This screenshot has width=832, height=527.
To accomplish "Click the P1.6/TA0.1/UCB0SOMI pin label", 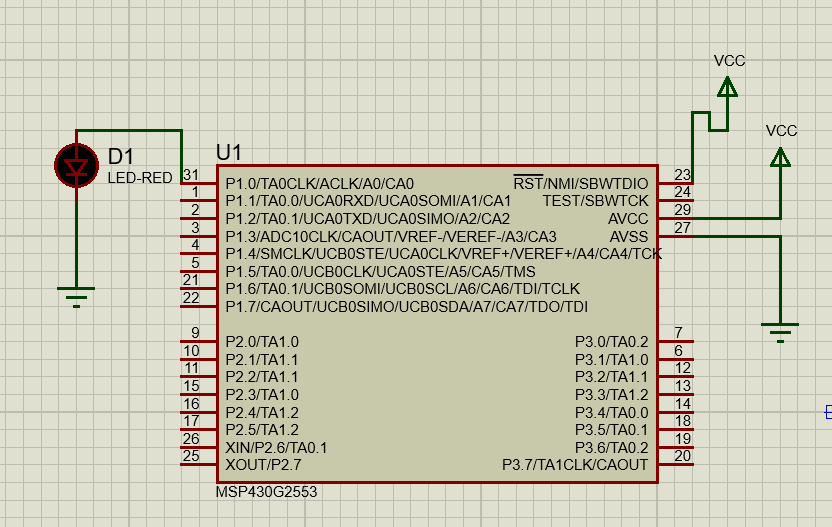I will [403, 289].
